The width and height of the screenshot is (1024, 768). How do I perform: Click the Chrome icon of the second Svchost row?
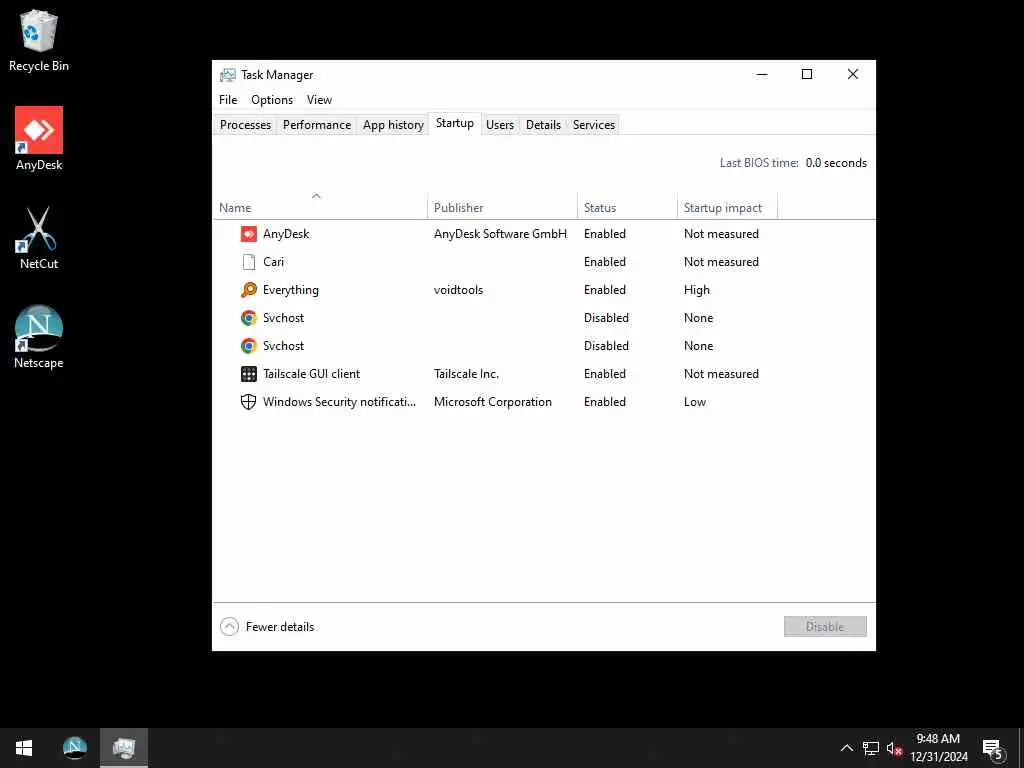pyautogui.click(x=248, y=346)
